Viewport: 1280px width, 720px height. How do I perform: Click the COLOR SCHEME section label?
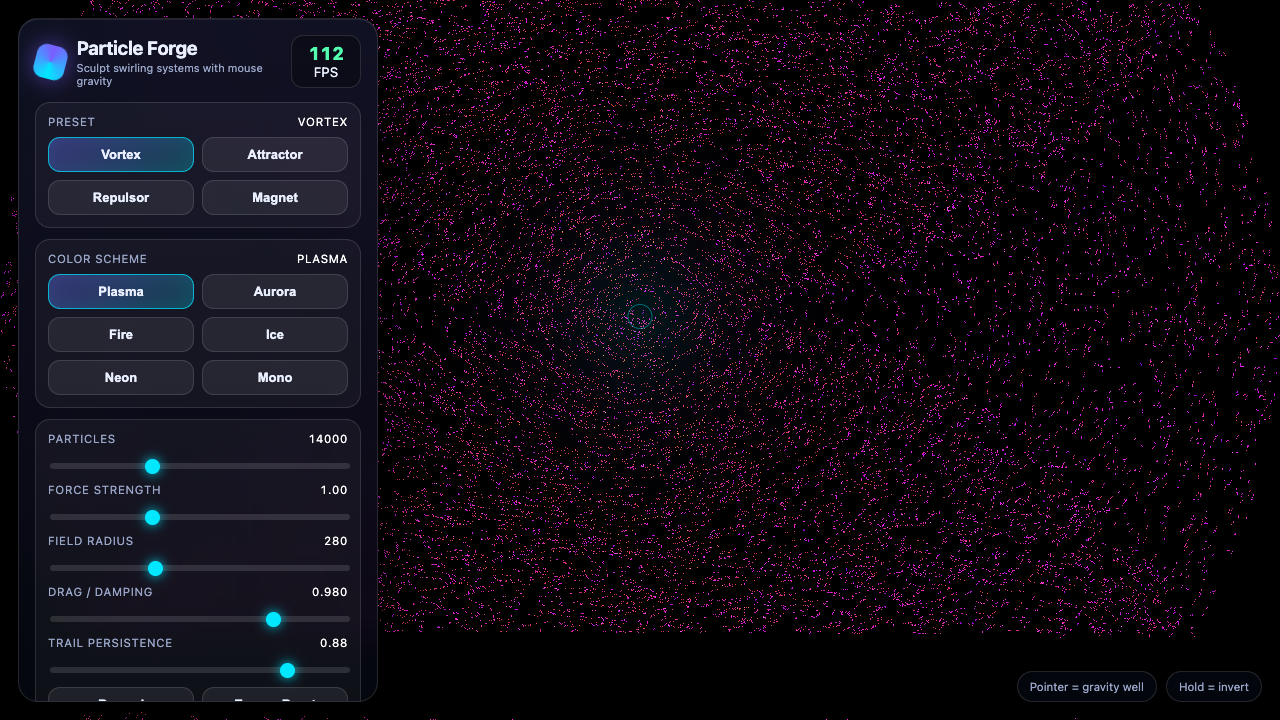click(x=98, y=259)
